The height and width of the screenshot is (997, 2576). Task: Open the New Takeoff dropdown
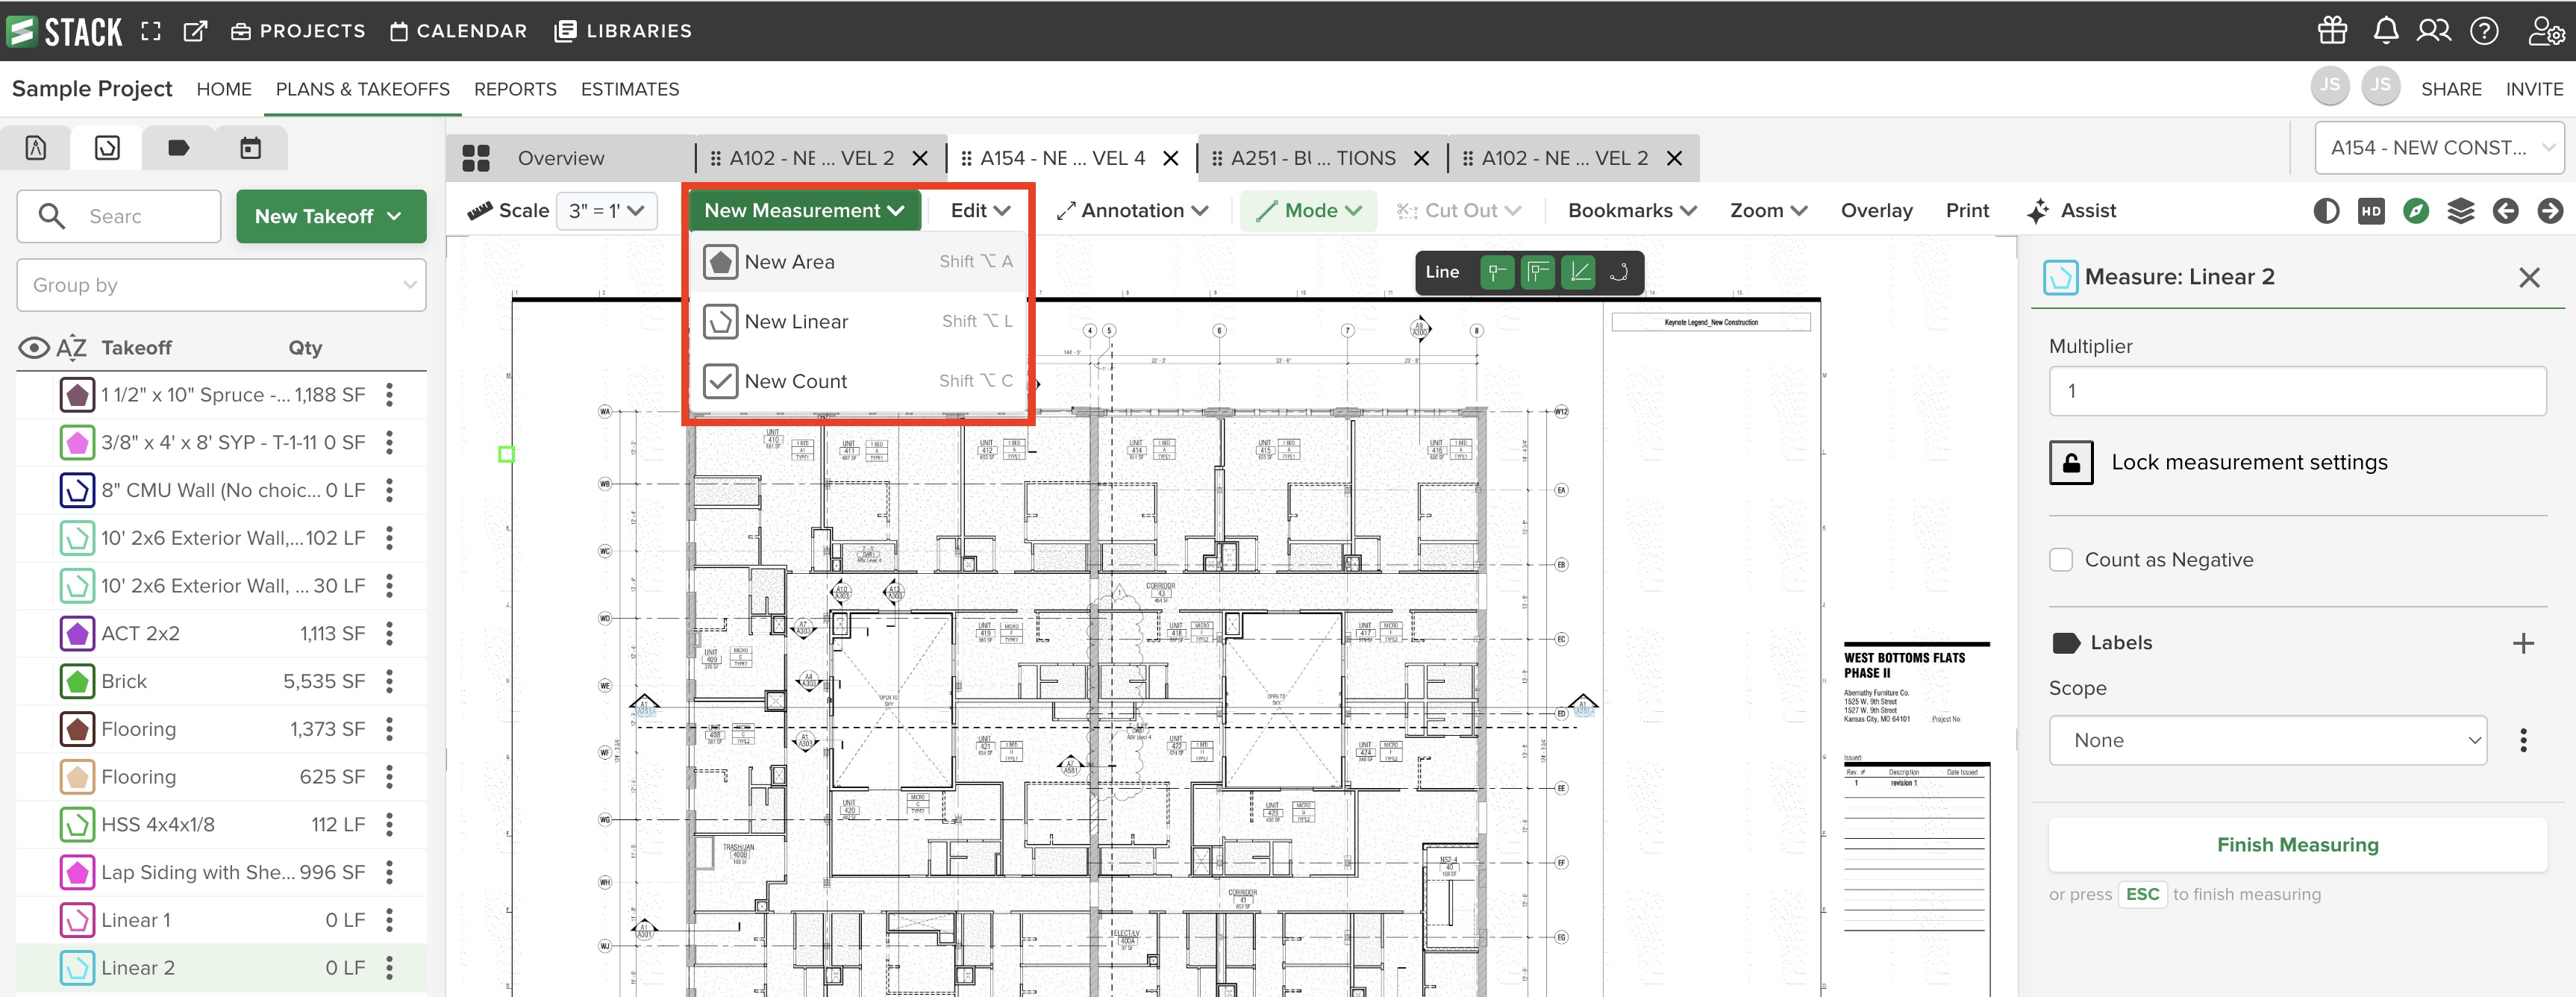(331, 216)
